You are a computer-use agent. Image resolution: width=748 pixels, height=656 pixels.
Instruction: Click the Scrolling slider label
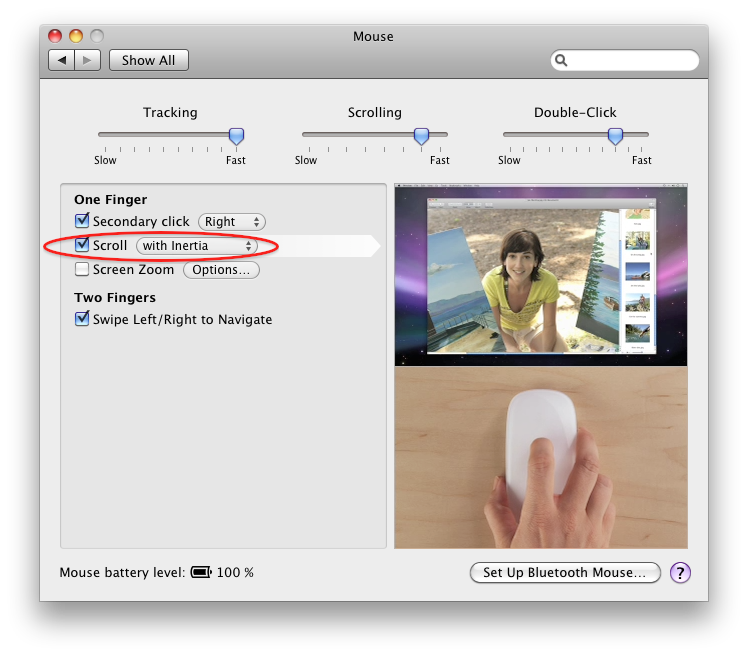coord(375,113)
